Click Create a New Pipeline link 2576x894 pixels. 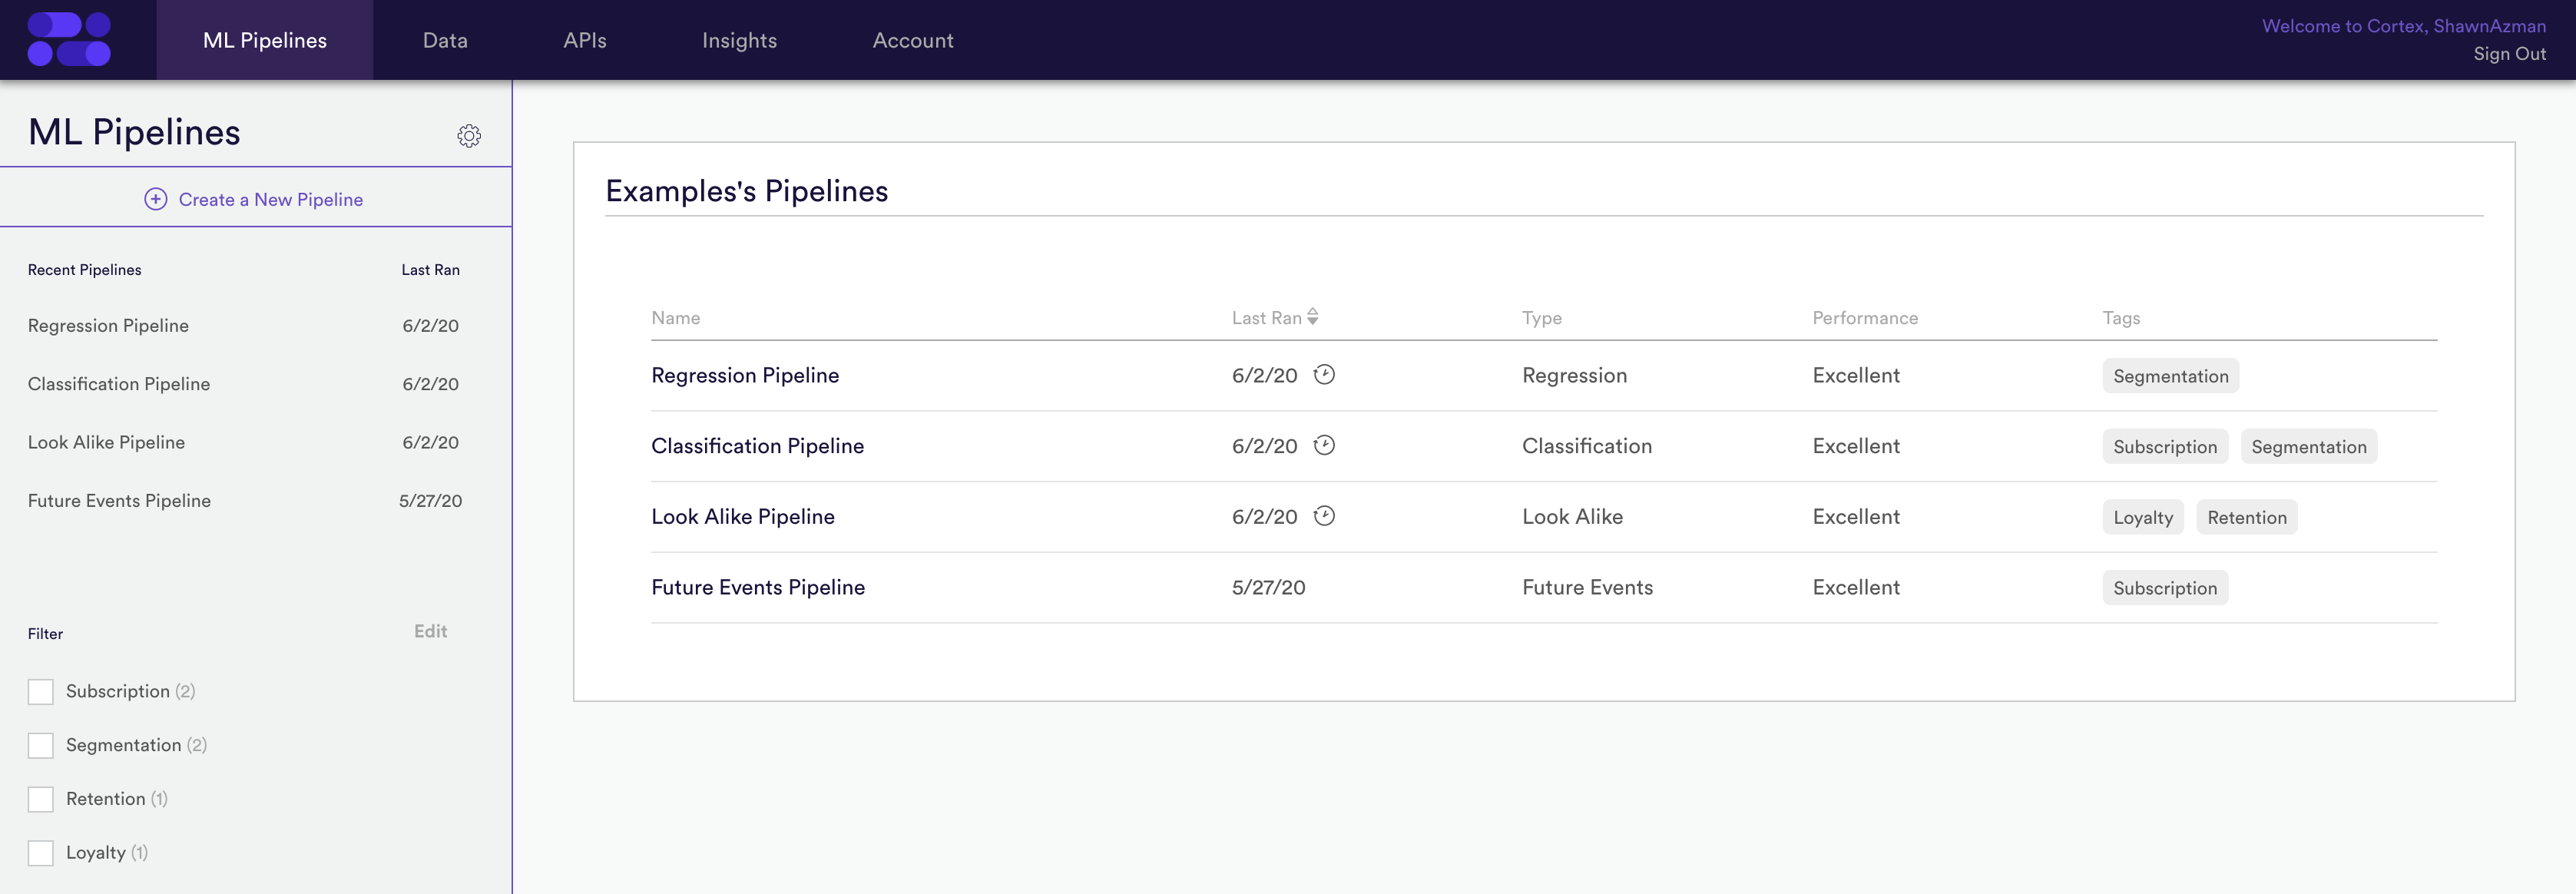[x=271, y=199]
